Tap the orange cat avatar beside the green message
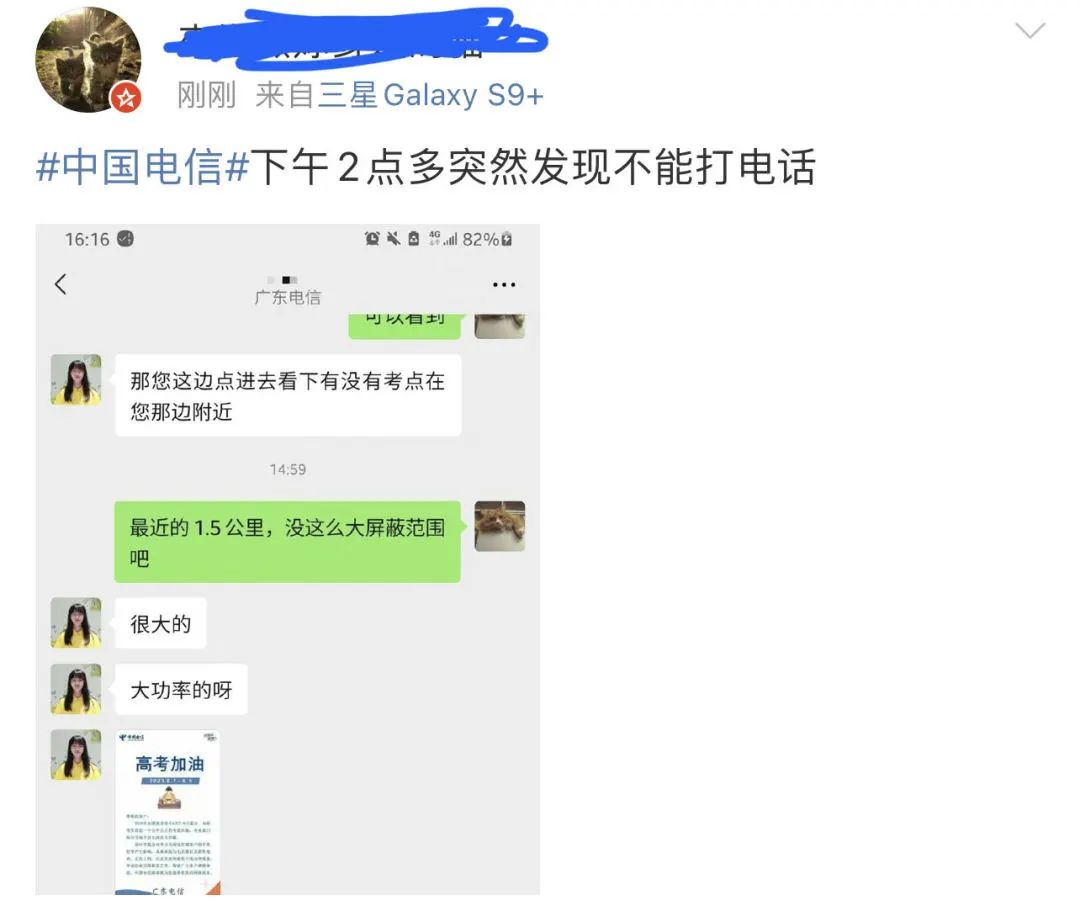This screenshot has width=1080, height=911. pyautogui.click(x=500, y=526)
